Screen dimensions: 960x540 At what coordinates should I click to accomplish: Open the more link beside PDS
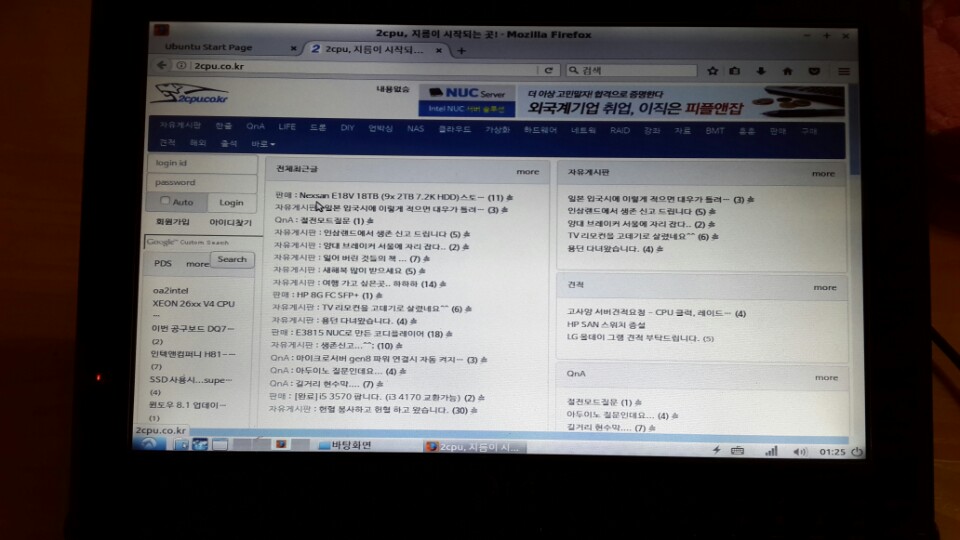[x=197, y=264]
